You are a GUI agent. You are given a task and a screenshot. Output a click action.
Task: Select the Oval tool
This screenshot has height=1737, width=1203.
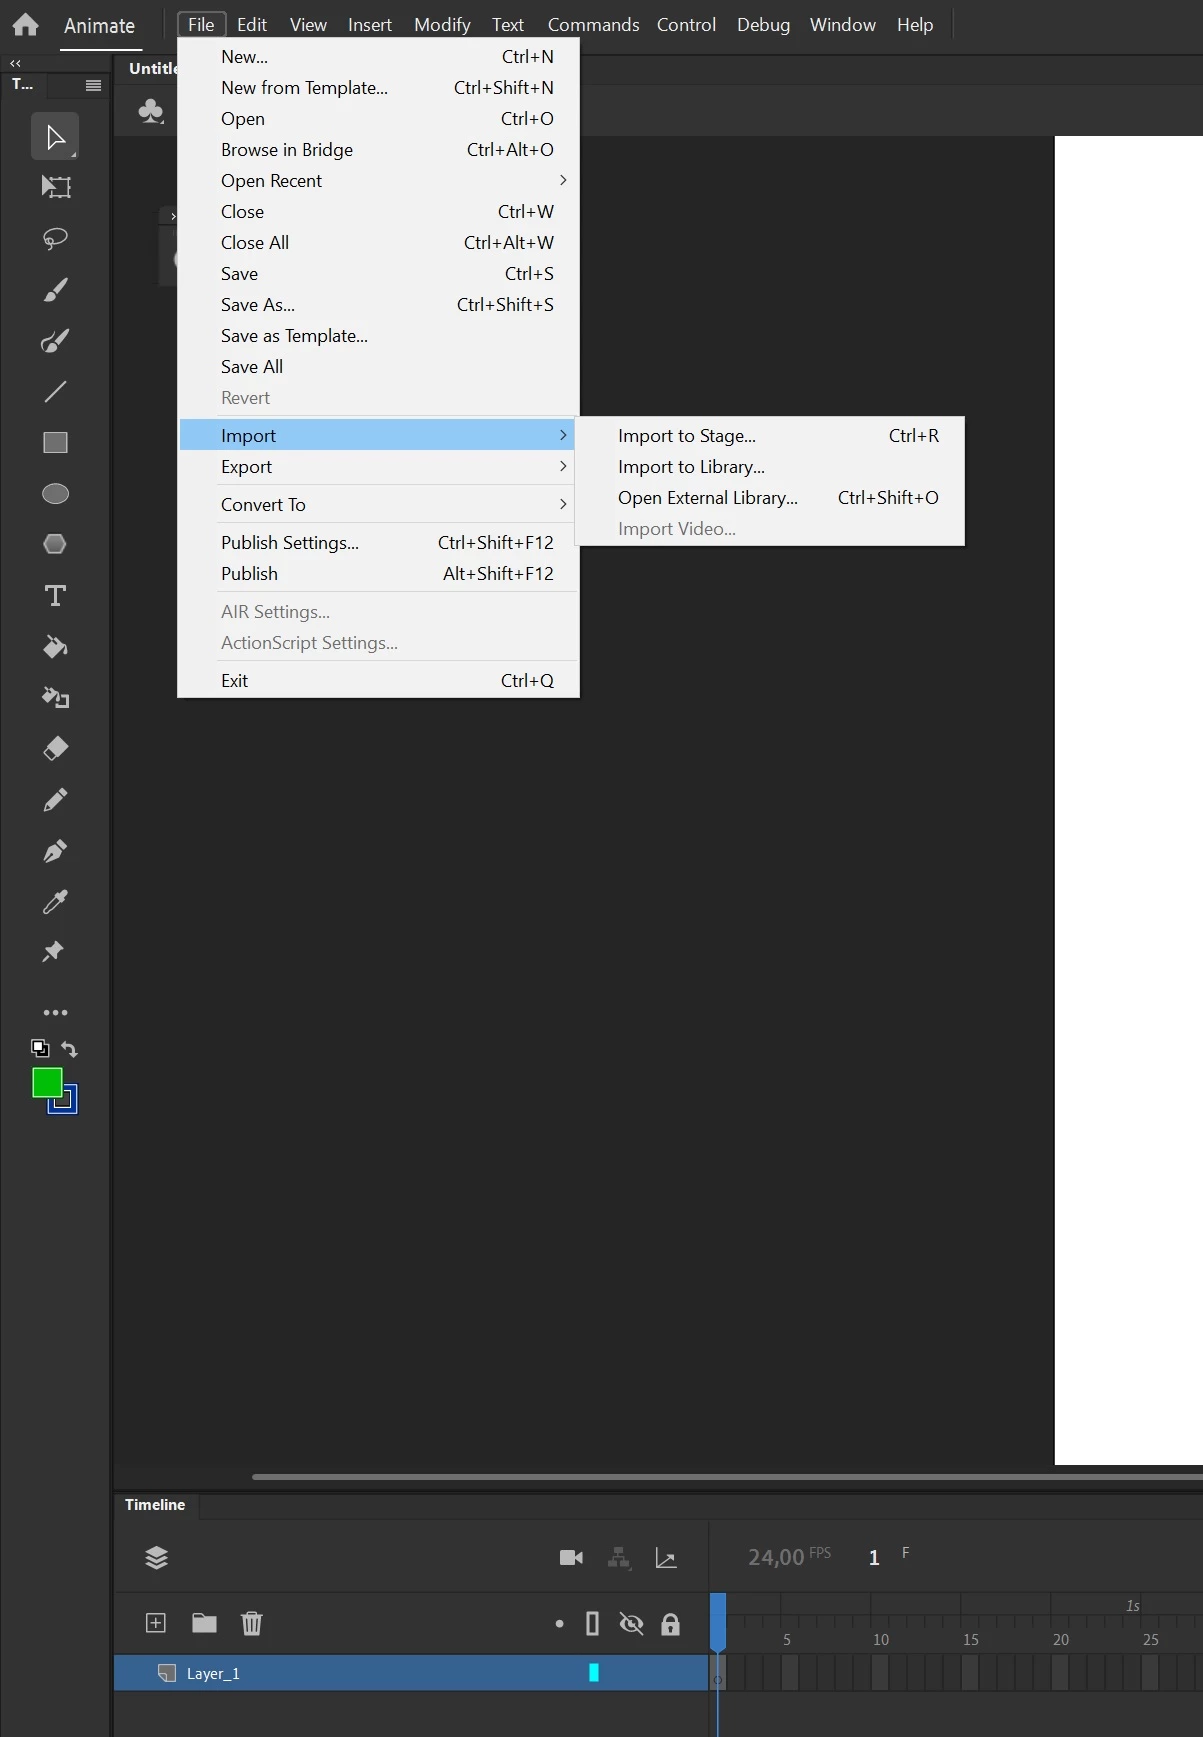[55, 494]
